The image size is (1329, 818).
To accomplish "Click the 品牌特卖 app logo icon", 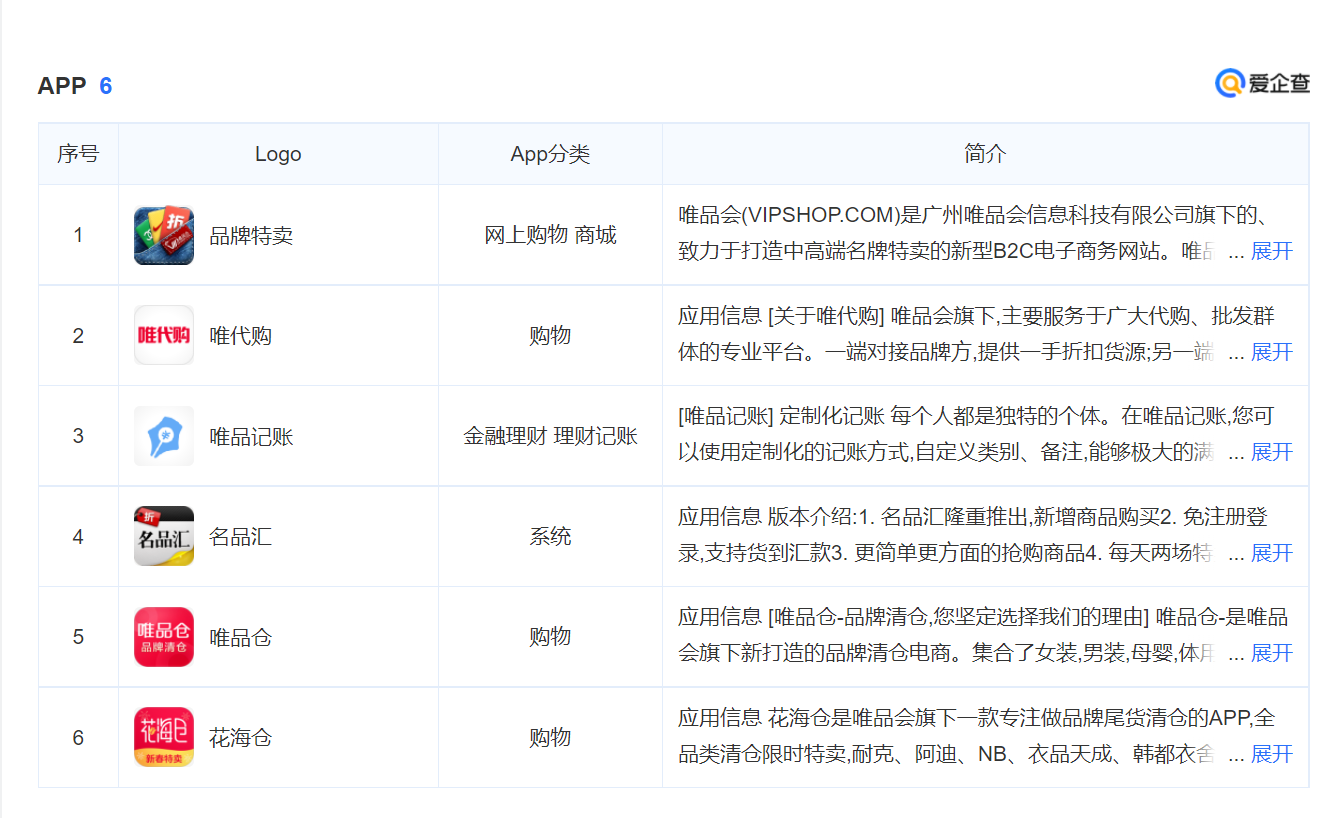I will [x=164, y=235].
